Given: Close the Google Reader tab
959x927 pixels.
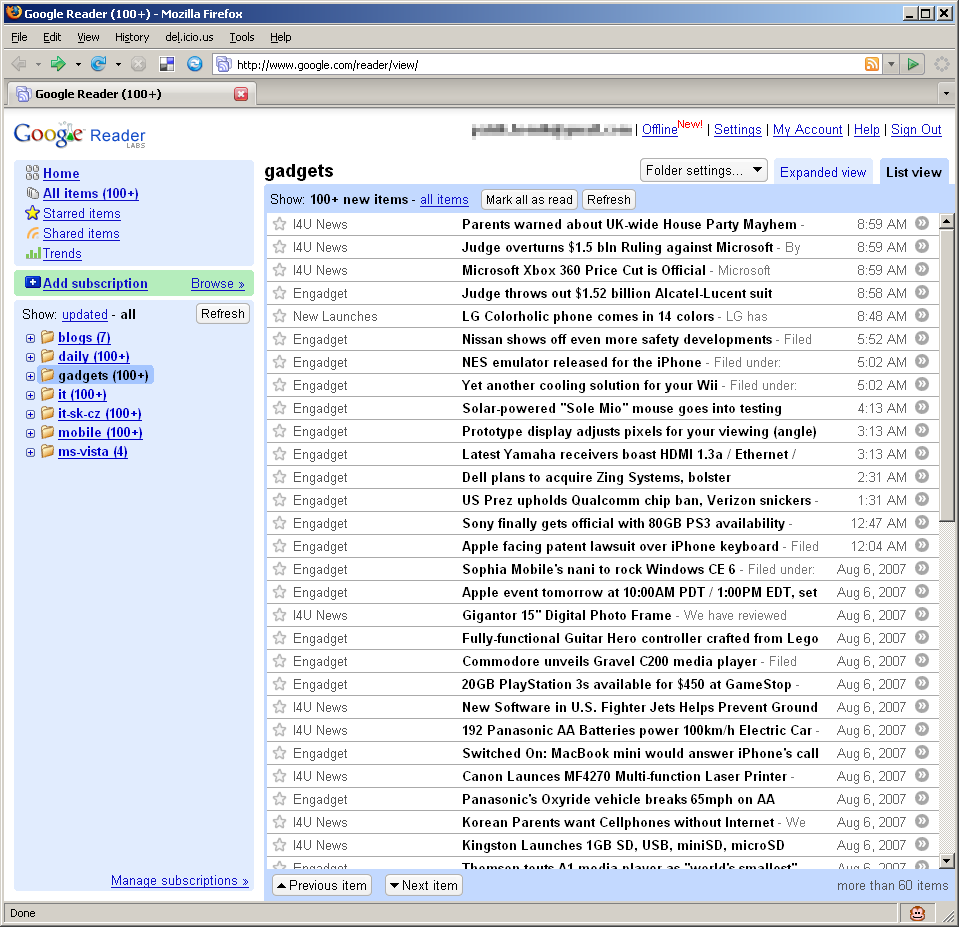Looking at the screenshot, I should coord(241,94).
